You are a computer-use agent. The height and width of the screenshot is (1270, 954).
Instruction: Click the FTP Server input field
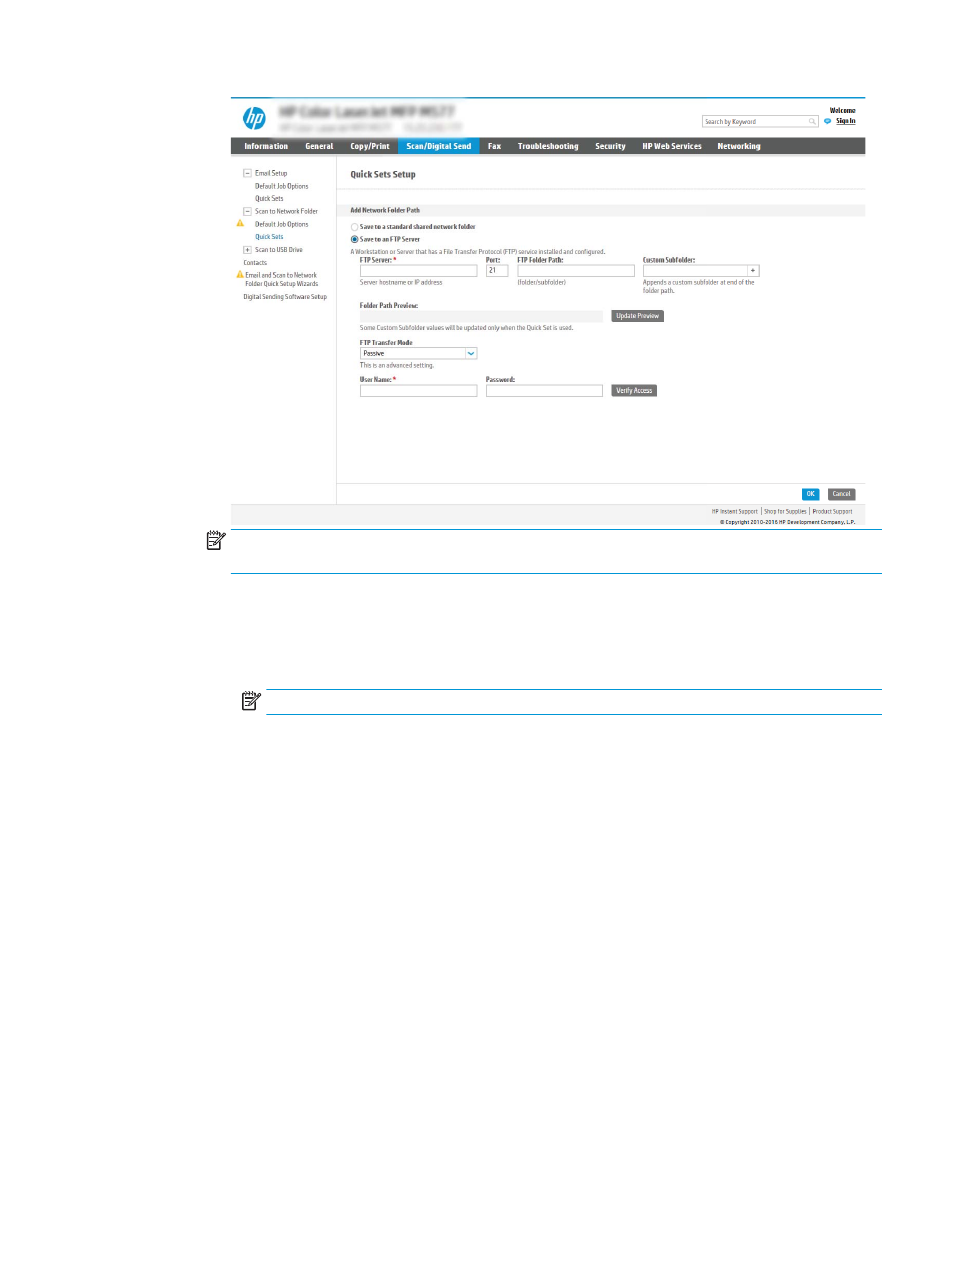tap(418, 271)
